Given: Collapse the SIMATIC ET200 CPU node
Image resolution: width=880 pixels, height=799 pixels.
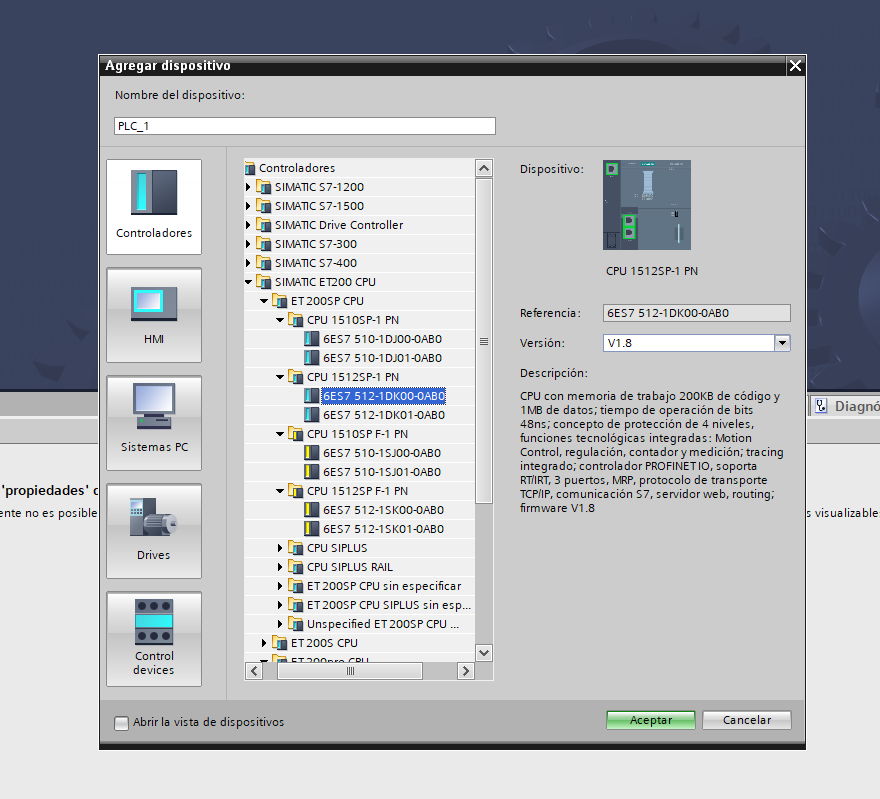Looking at the screenshot, I should (249, 282).
